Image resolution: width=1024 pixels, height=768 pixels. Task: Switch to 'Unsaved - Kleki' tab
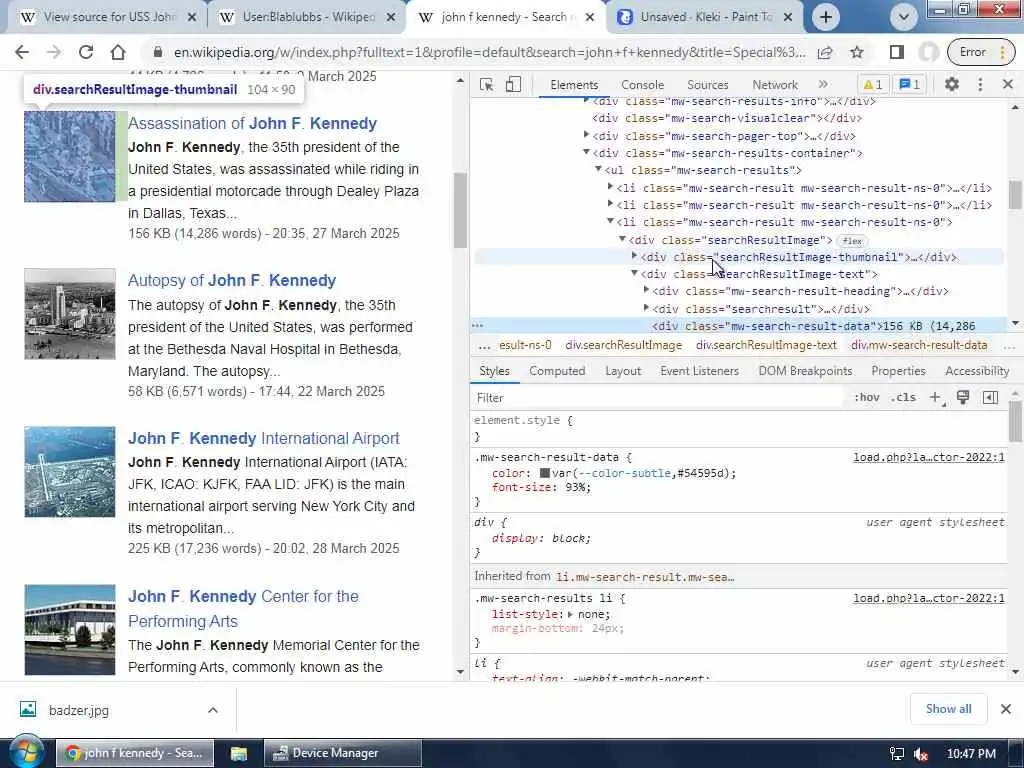point(705,17)
